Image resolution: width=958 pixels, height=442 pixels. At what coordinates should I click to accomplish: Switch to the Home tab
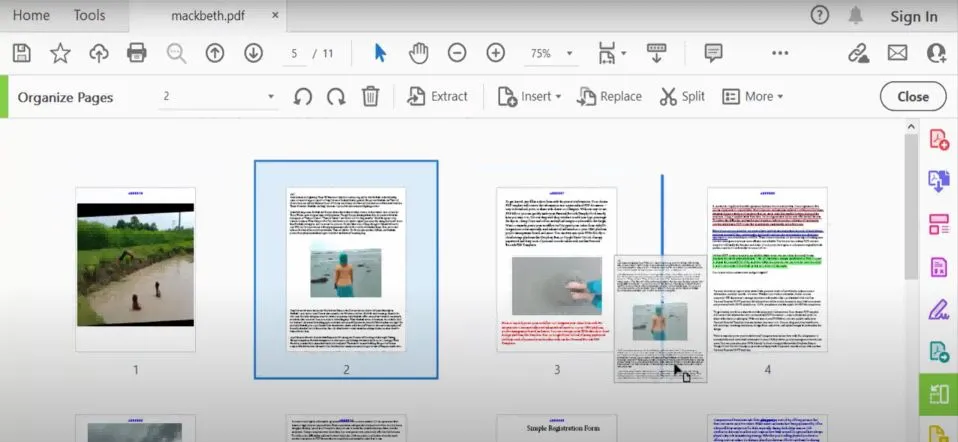31,15
